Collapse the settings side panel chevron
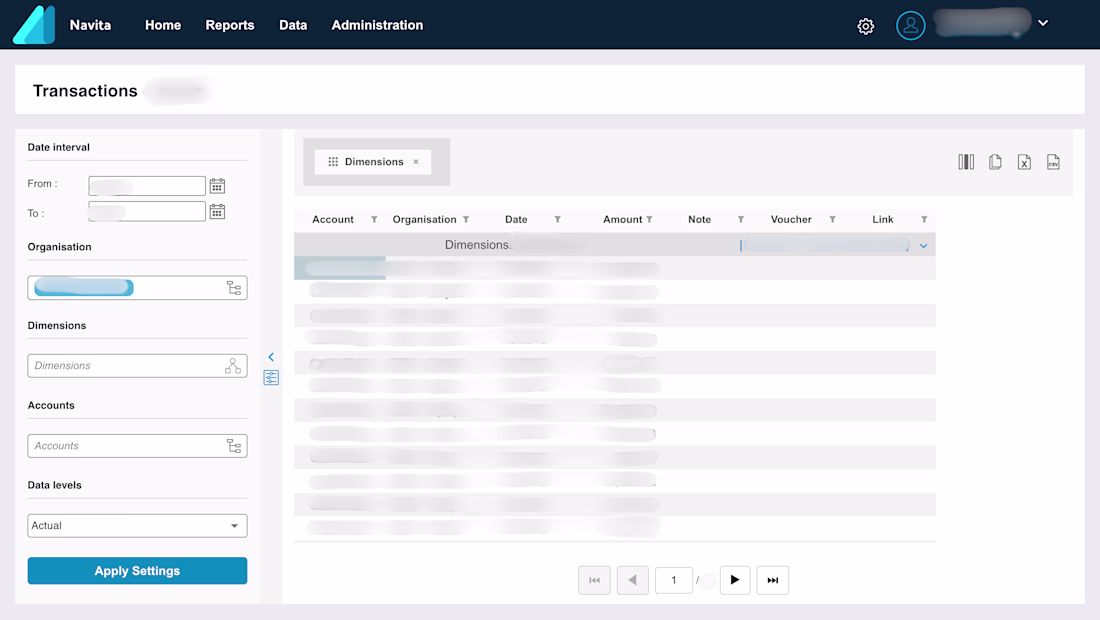The height and width of the screenshot is (620, 1100). (271, 357)
